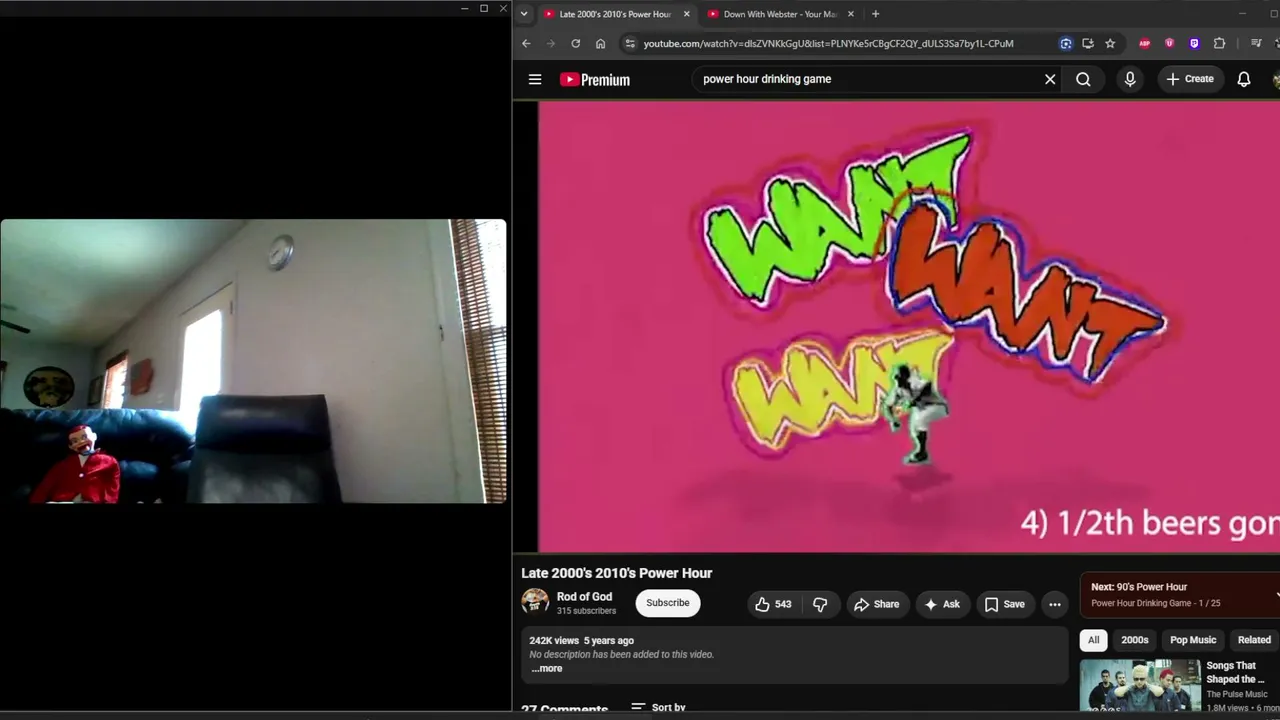Expand the tab search dropdown
1280x720 pixels.
pyautogui.click(x=524, y=14)
